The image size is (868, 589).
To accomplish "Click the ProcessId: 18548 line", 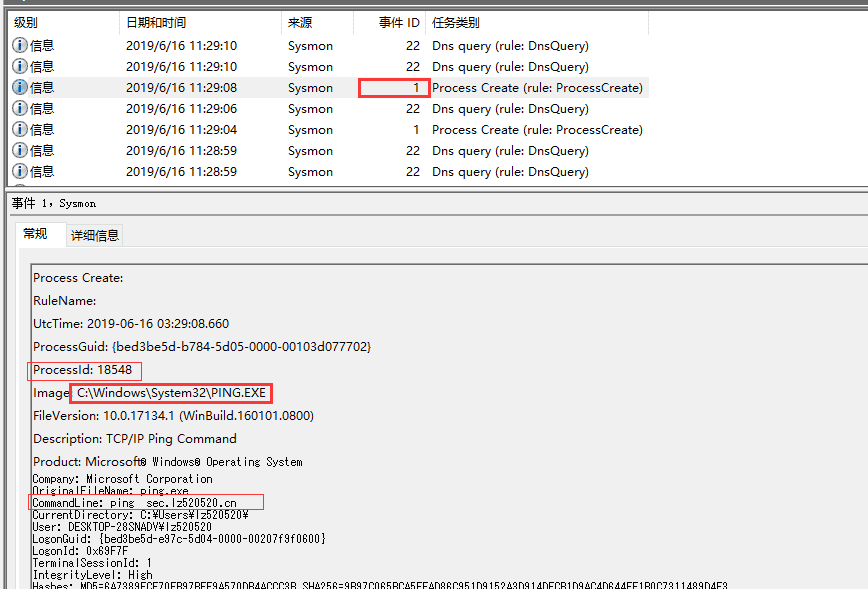I will [82, 370].
